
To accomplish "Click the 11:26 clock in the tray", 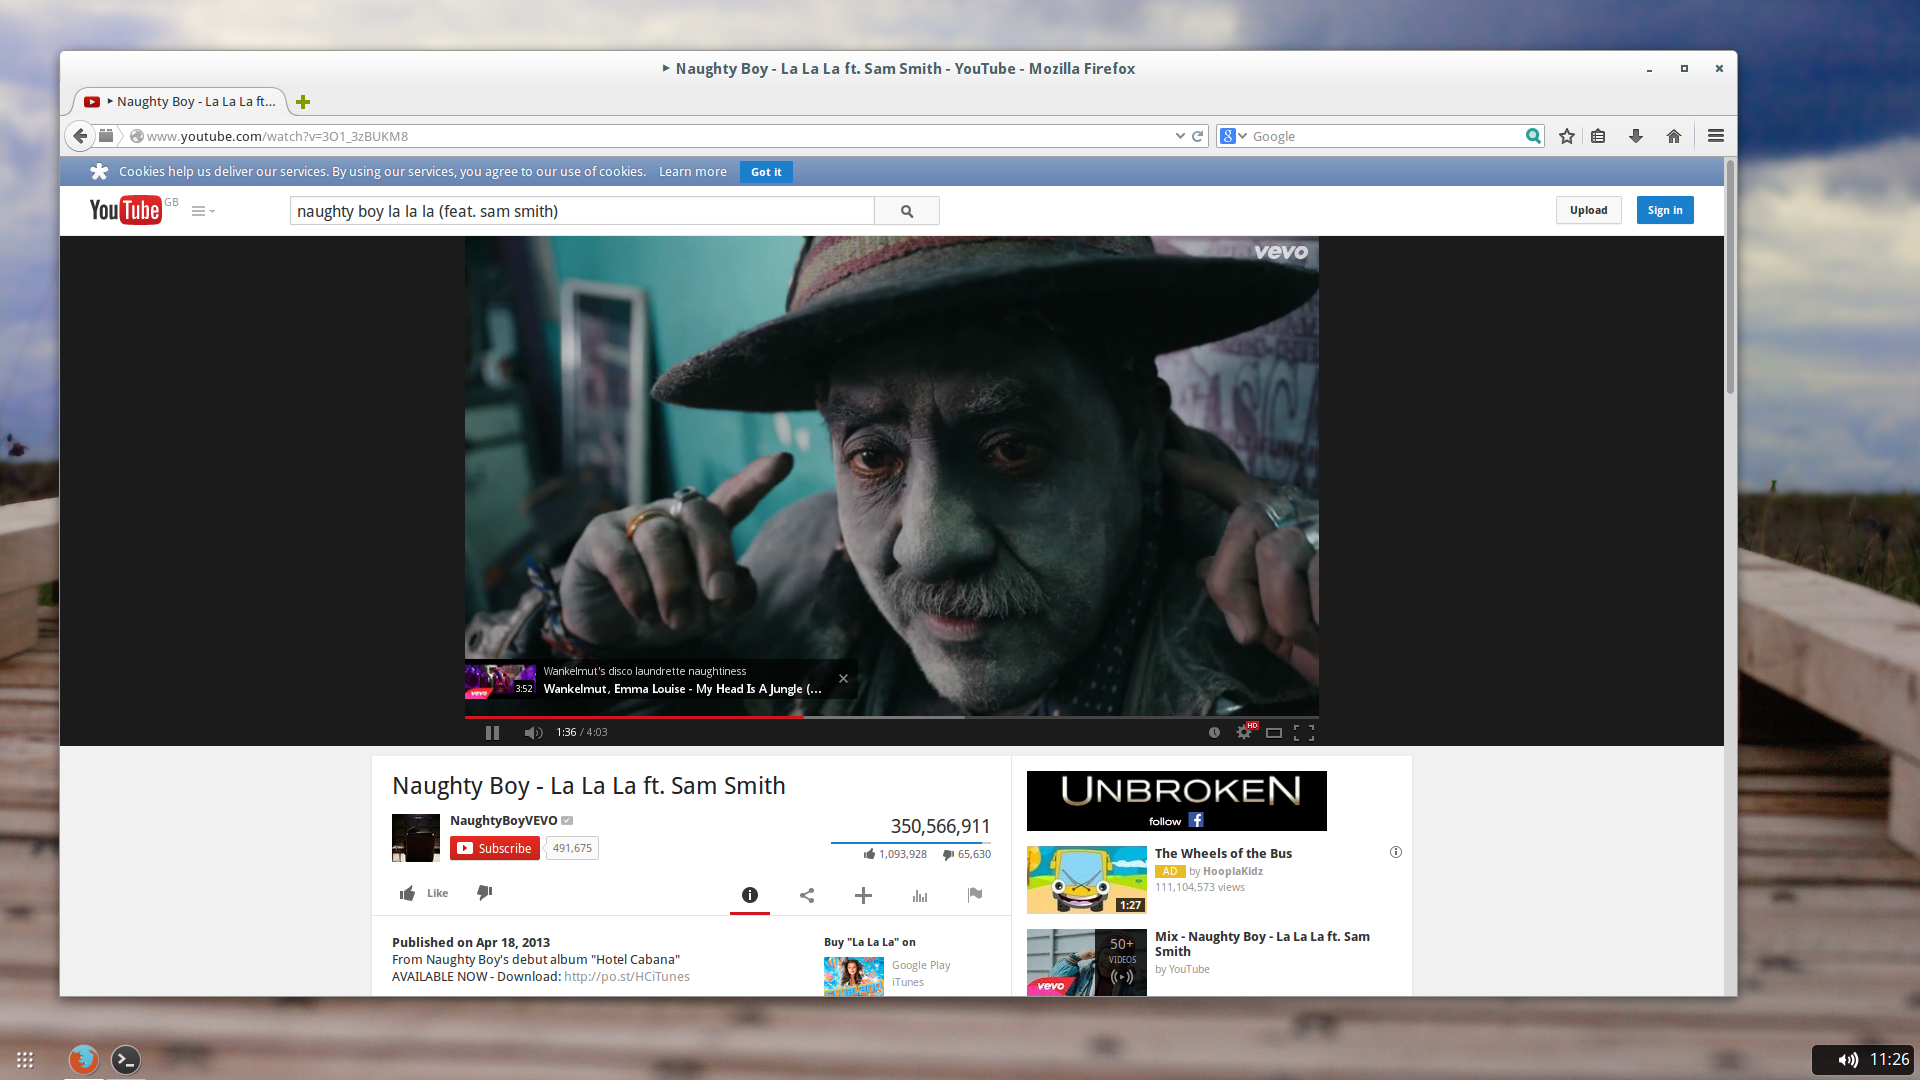I will (1889, 1059).
